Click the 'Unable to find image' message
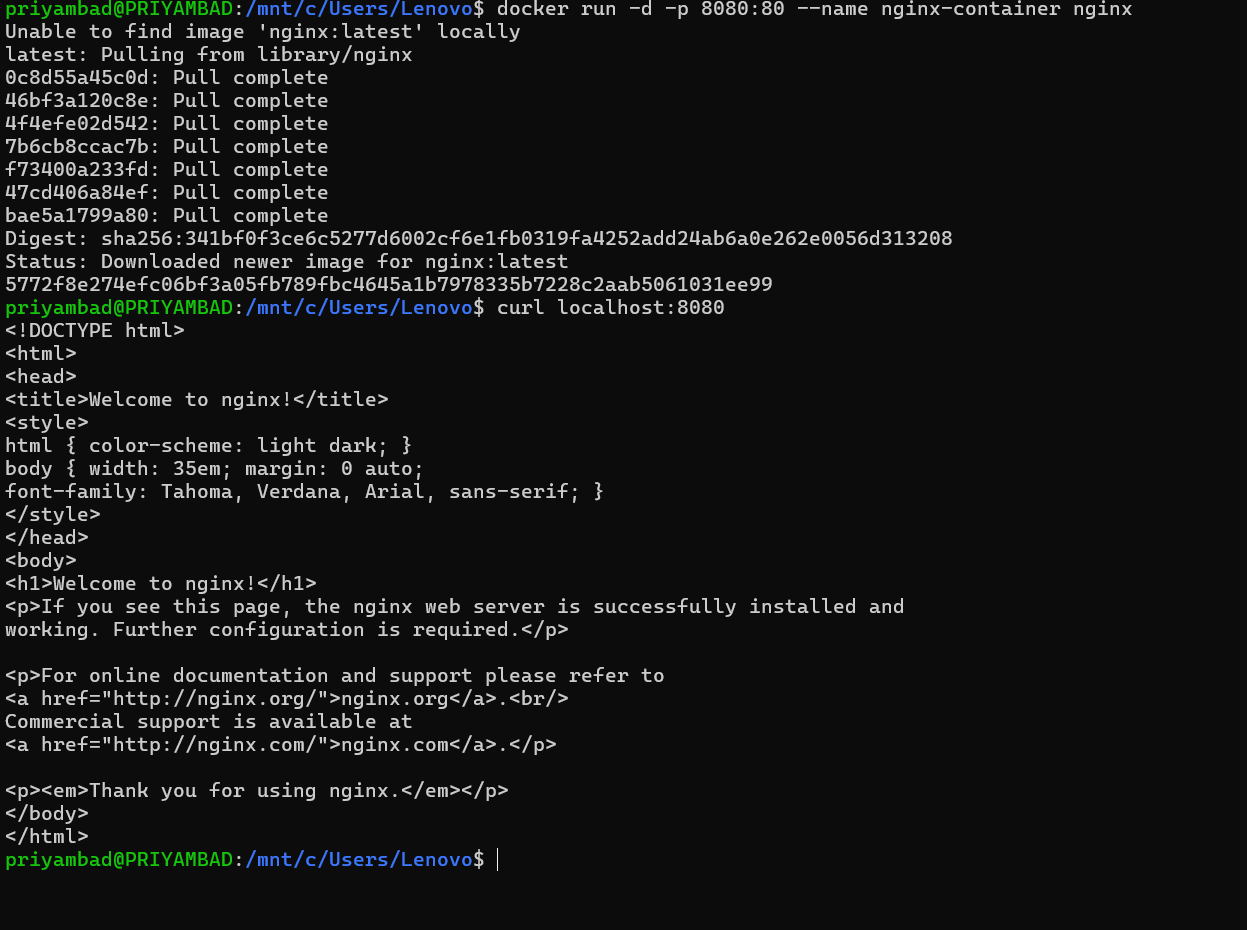Screen dimensions: 1247x930 [262, 32]
